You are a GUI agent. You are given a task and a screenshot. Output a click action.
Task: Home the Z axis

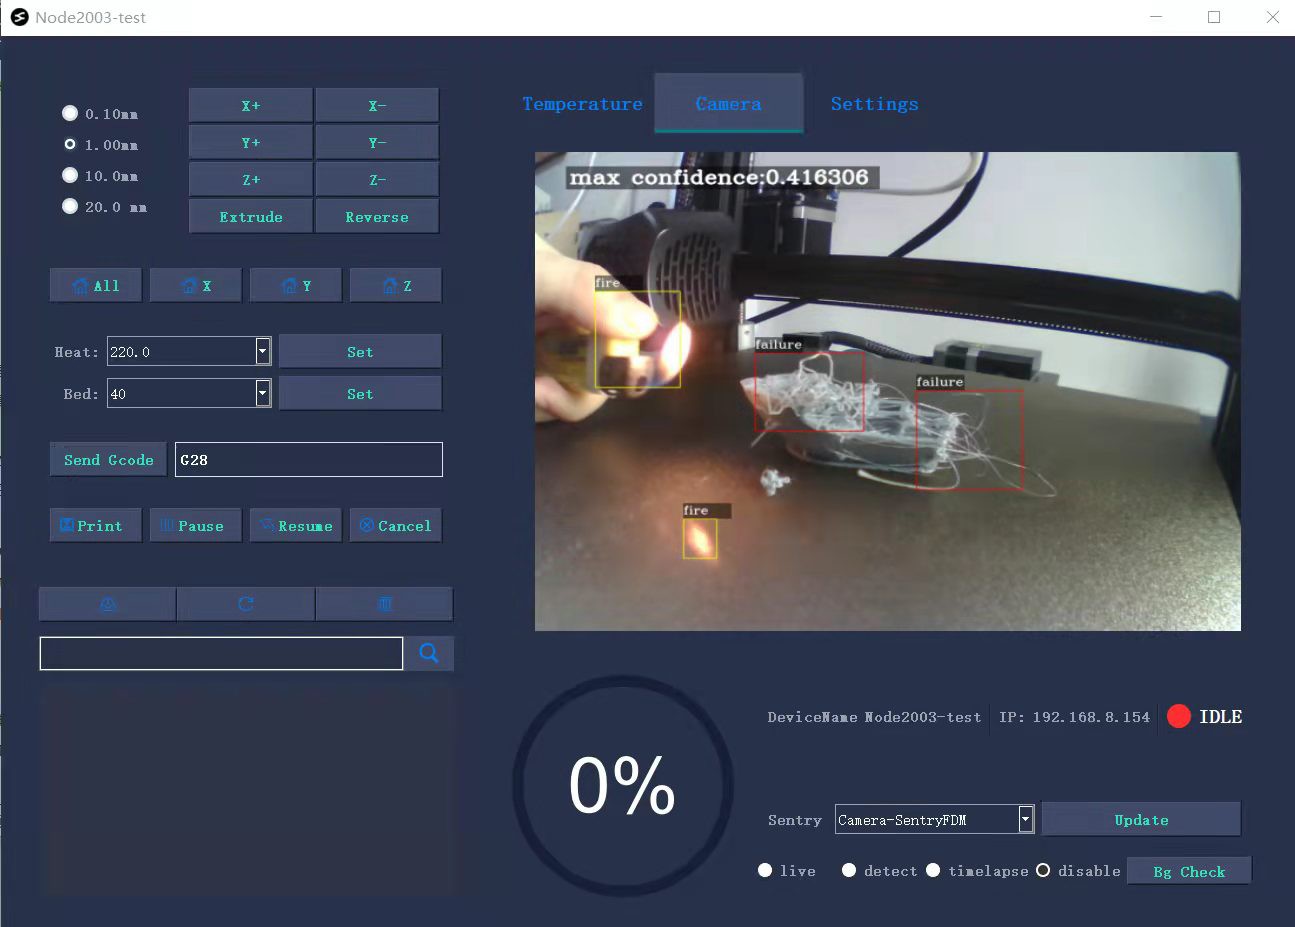click(x=396, y=286)
